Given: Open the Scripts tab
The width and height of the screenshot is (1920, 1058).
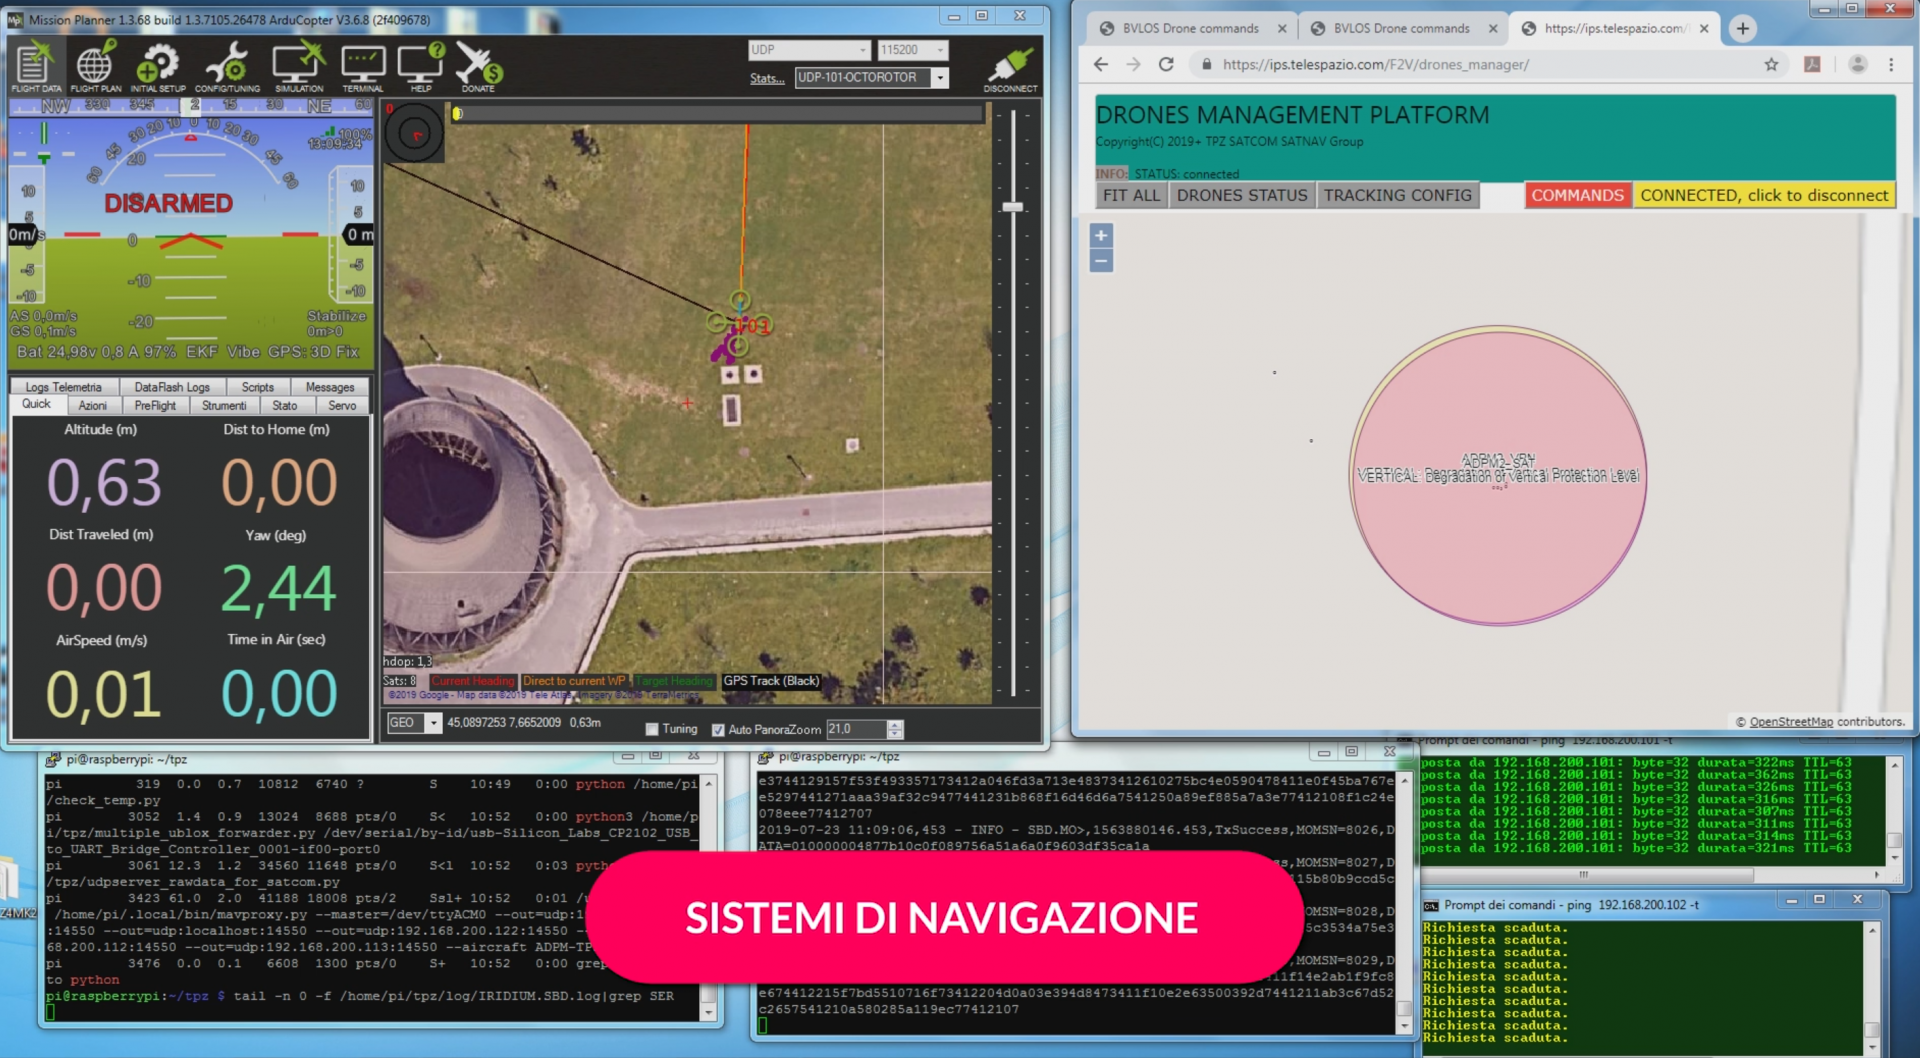Looking at the screenshot, I should (x=257, y=387).
